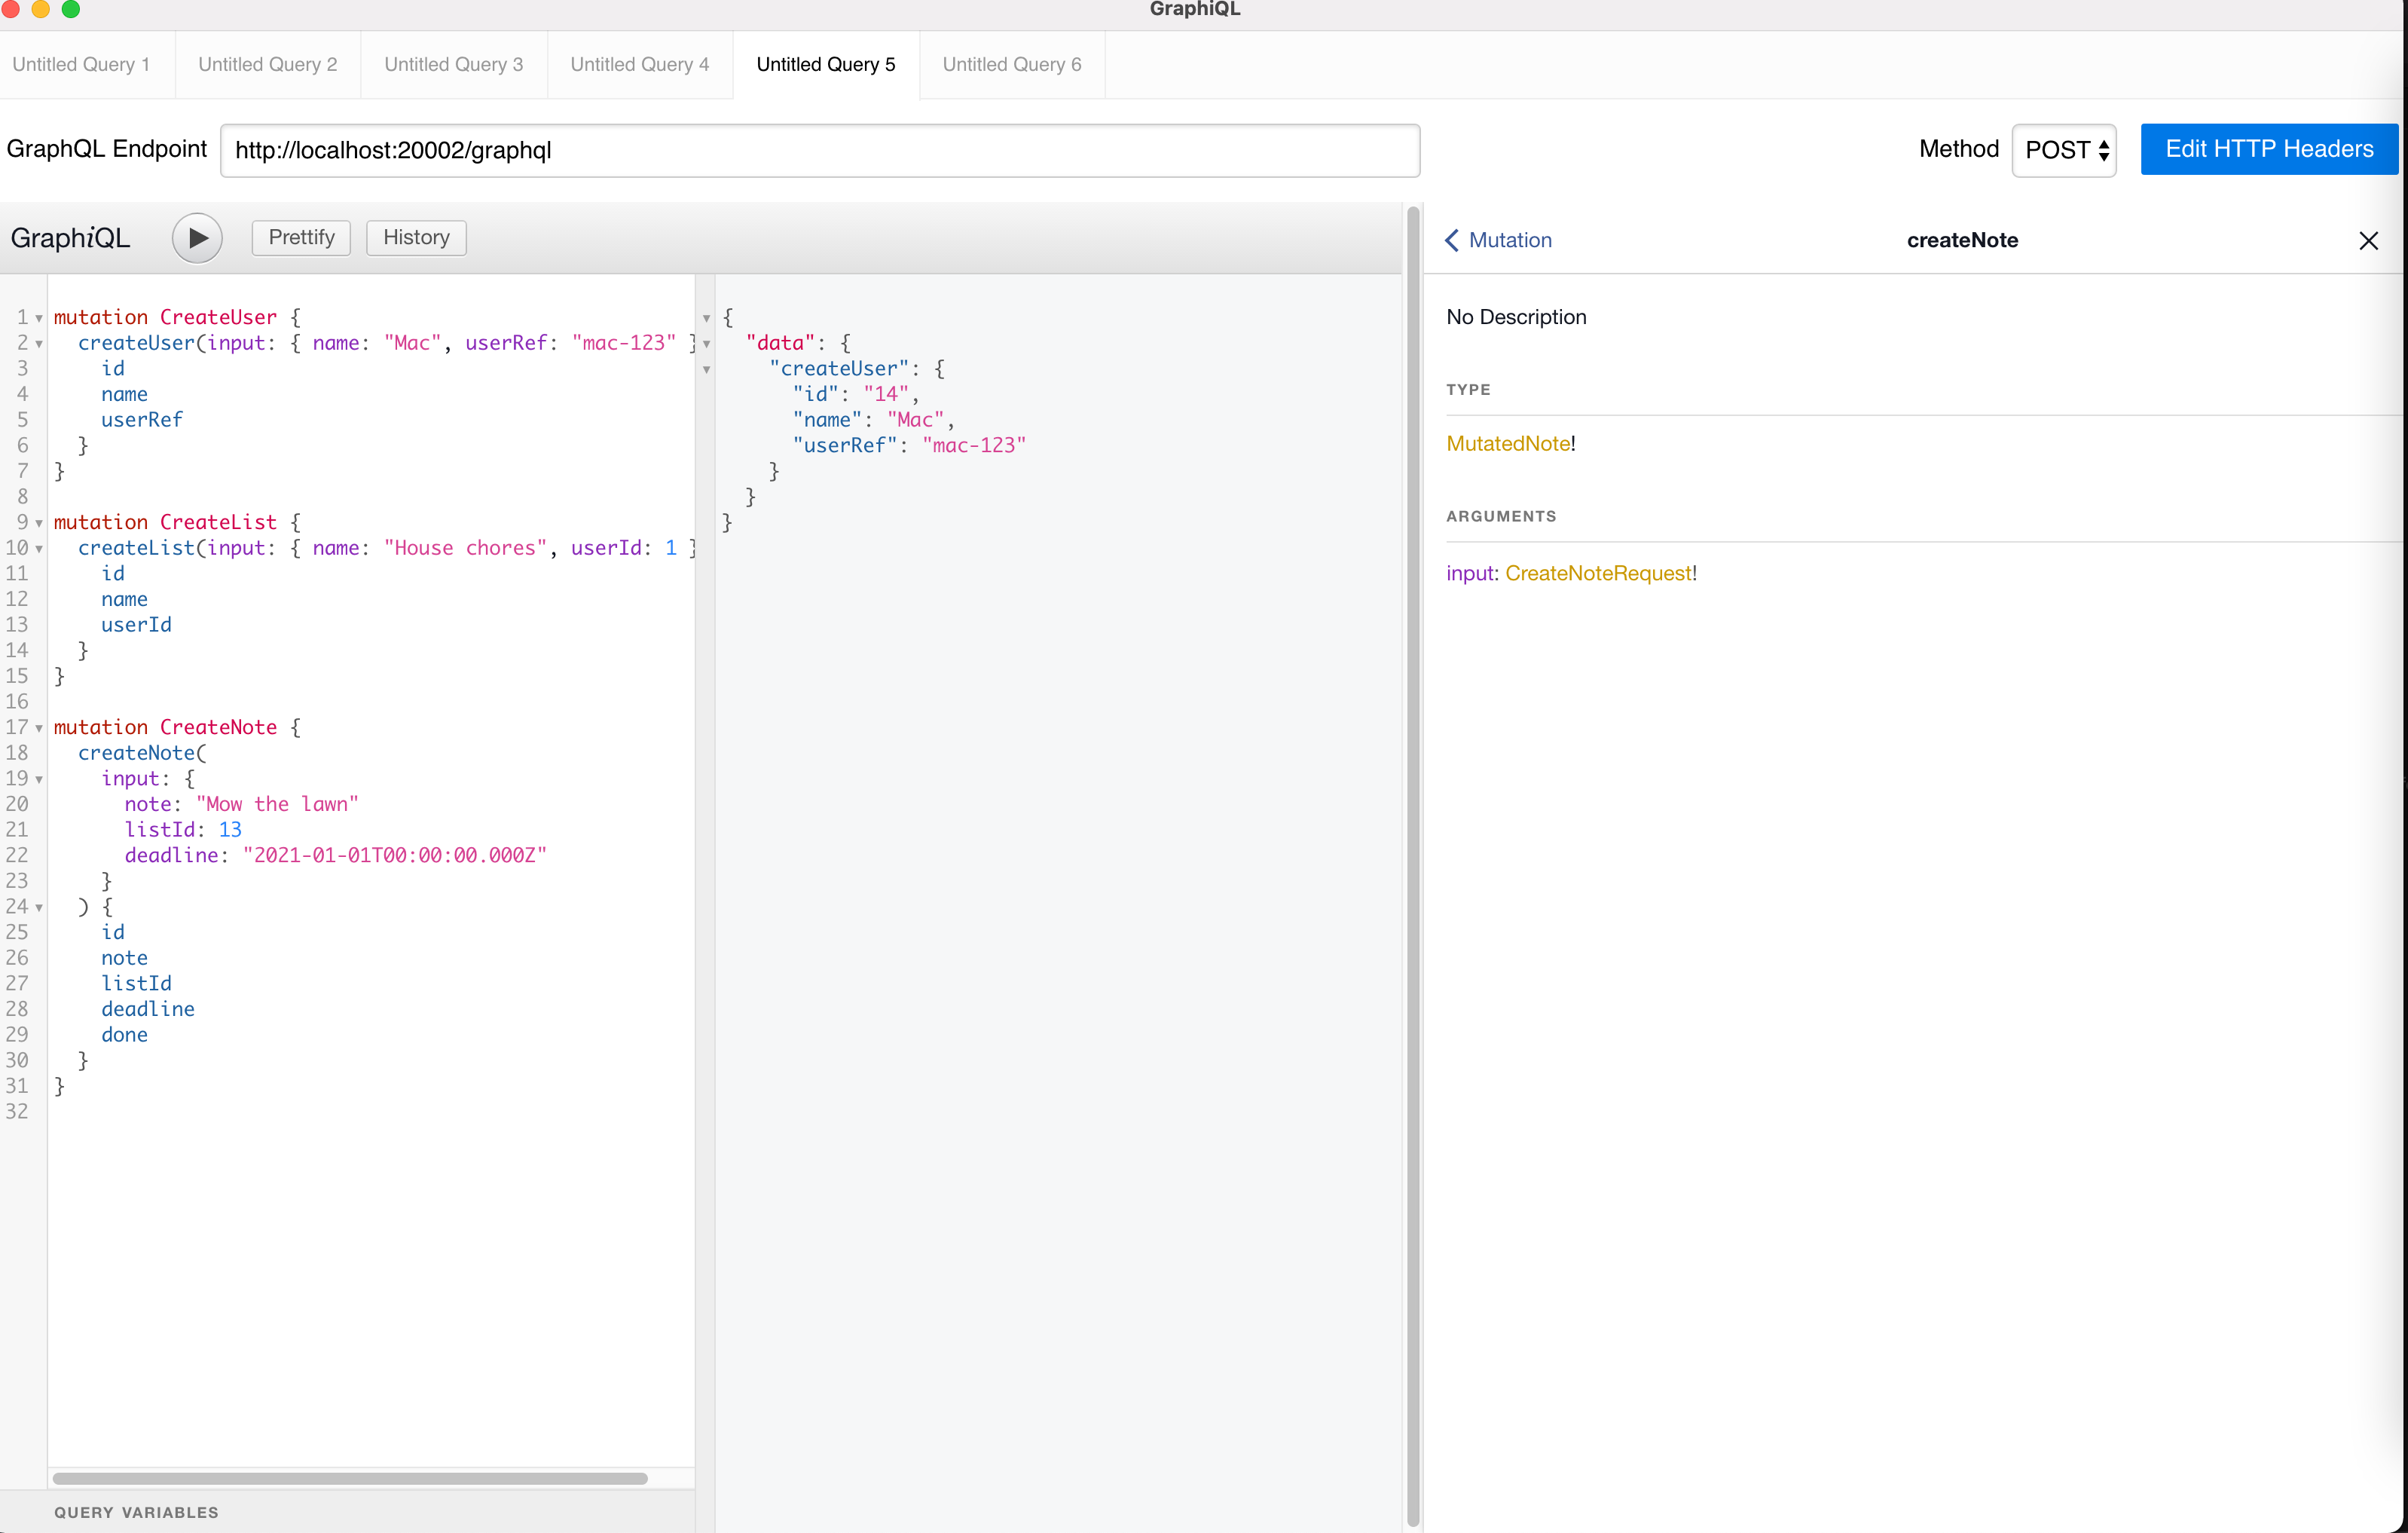Click the "mac-123" userRef in query
Viewport: 2408px width, 1533px height.
[x=624, y=343]
